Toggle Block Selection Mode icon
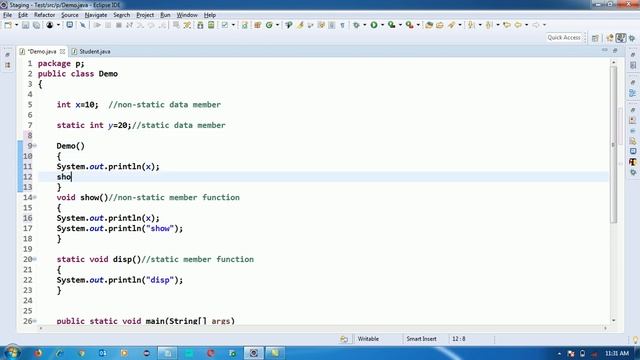Image resolution: width=640 pixels, height=360 pixels. [331, 25]
